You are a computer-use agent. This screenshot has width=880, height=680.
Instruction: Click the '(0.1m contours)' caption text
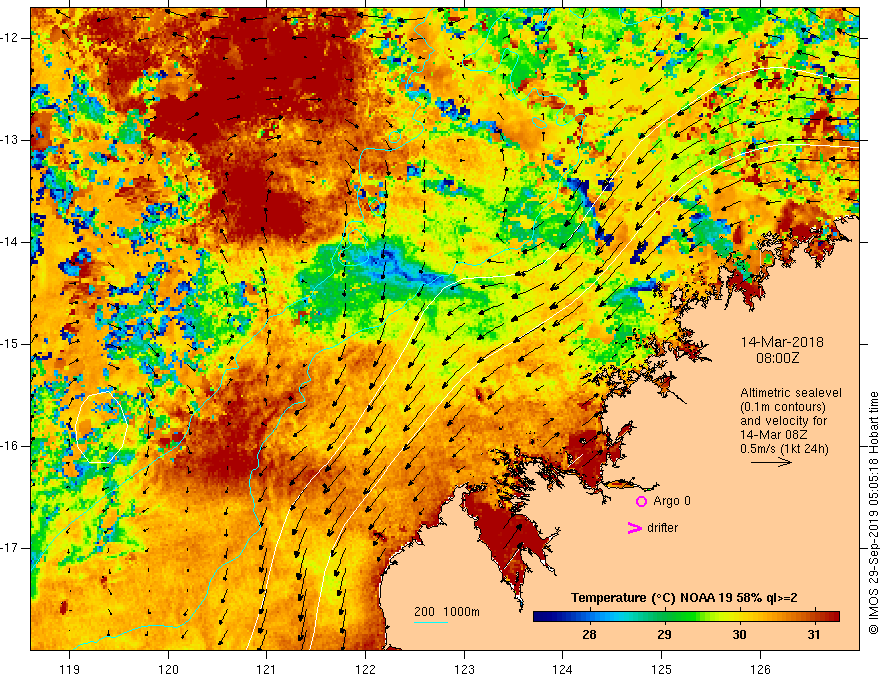click(783, 407)
